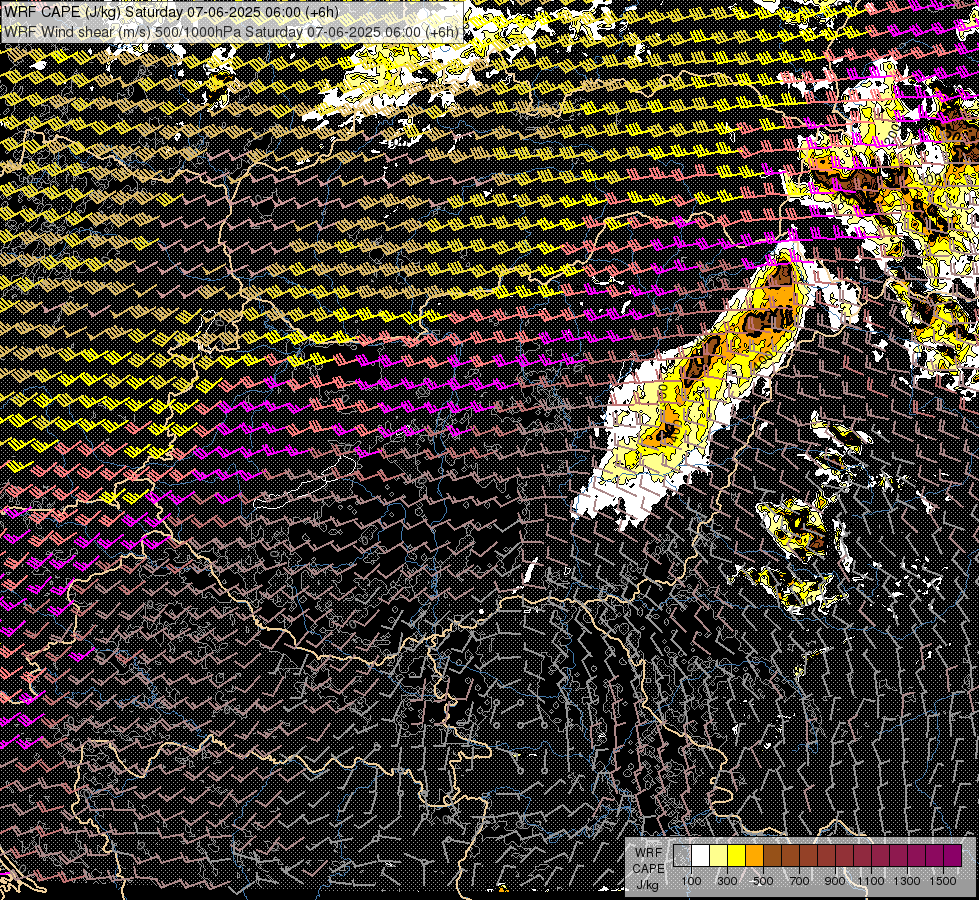Click the '100' legend tick label
Image resolution: width=979 pixels, height=900 pixels.
coord(691,881)
